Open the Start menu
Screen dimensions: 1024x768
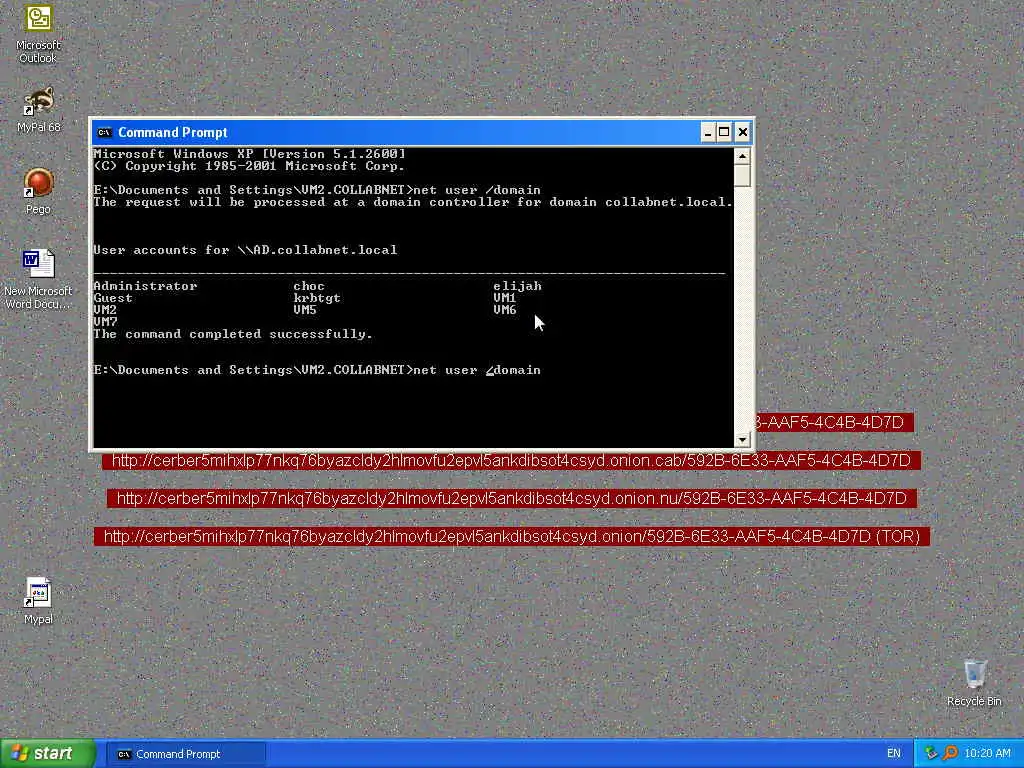(x=47, y=754)
